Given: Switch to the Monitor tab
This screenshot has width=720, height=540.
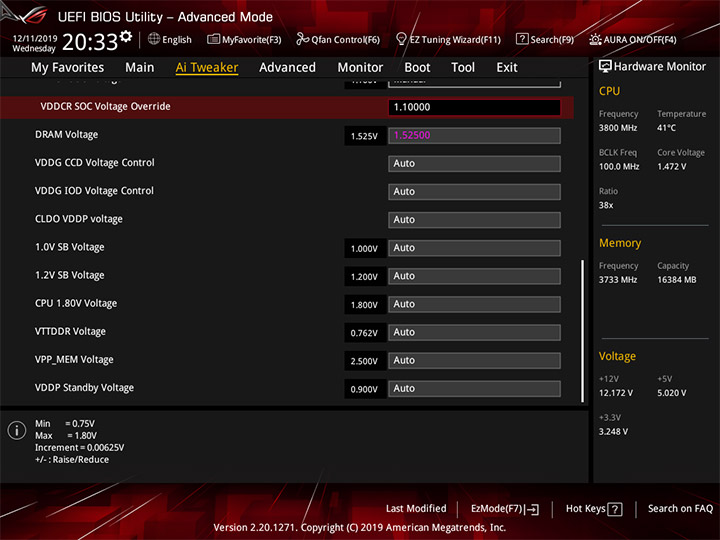Looking at the screenshot, I should point(360,68).
